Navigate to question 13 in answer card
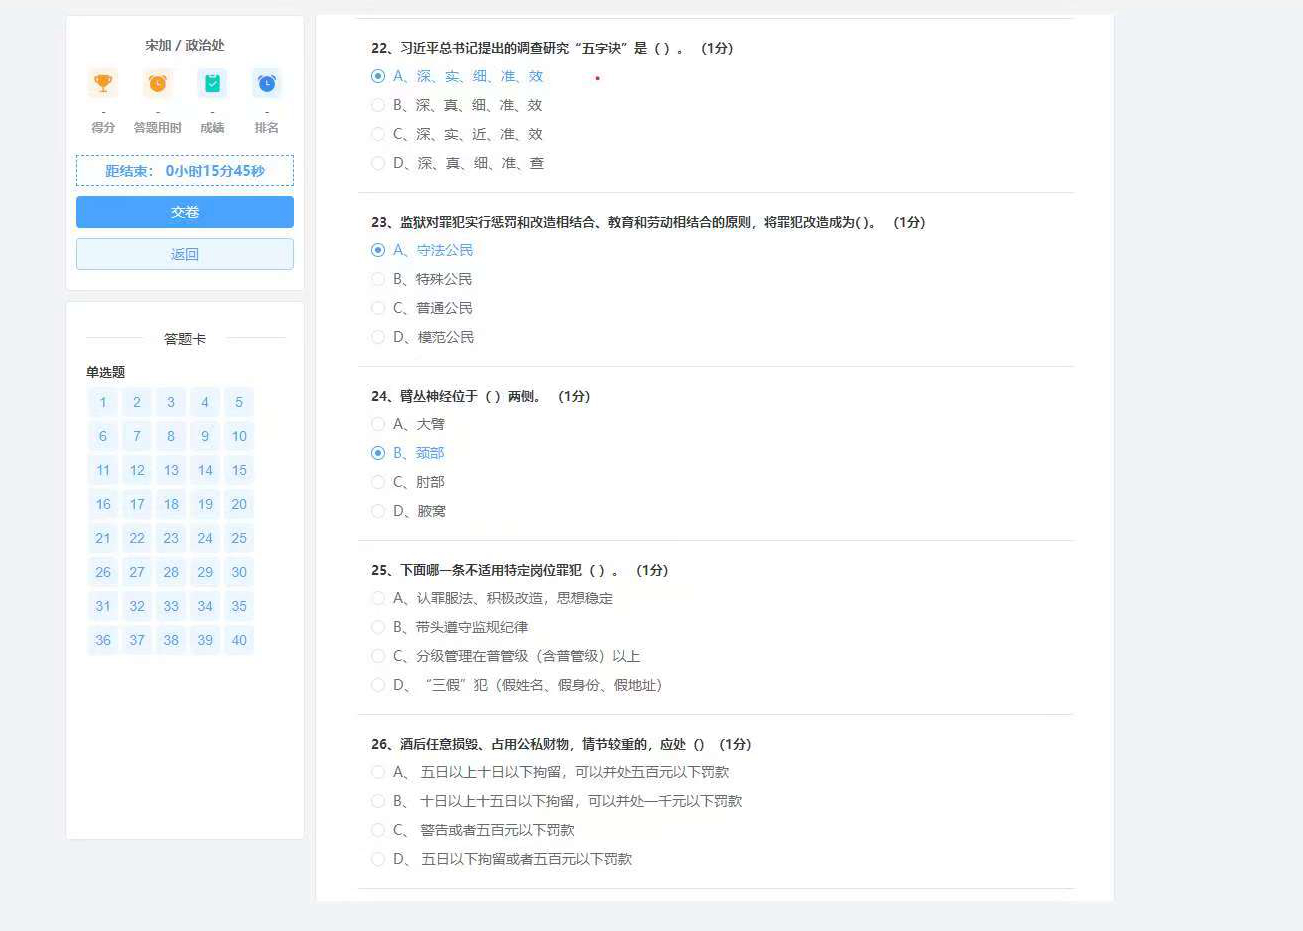 [171, 470]
